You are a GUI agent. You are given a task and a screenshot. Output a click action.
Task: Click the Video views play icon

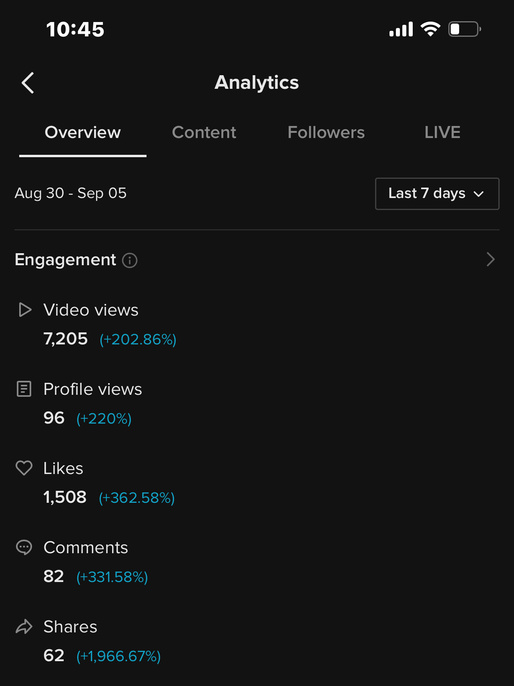tap(24, 310)
